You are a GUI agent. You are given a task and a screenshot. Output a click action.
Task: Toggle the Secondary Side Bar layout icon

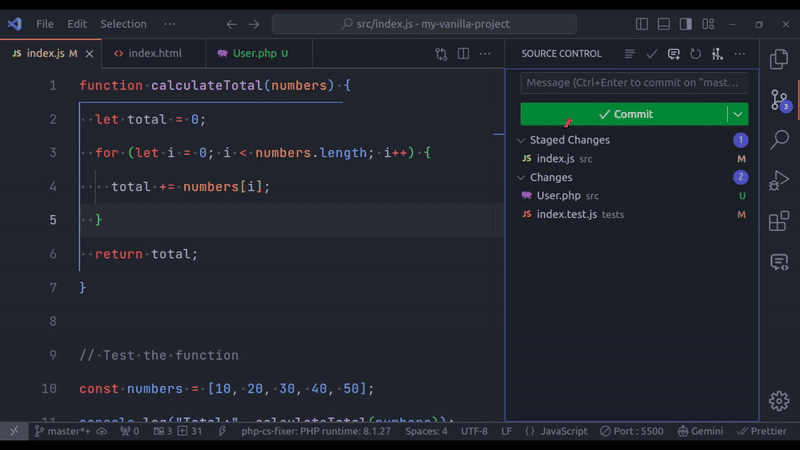pos(686,24)
